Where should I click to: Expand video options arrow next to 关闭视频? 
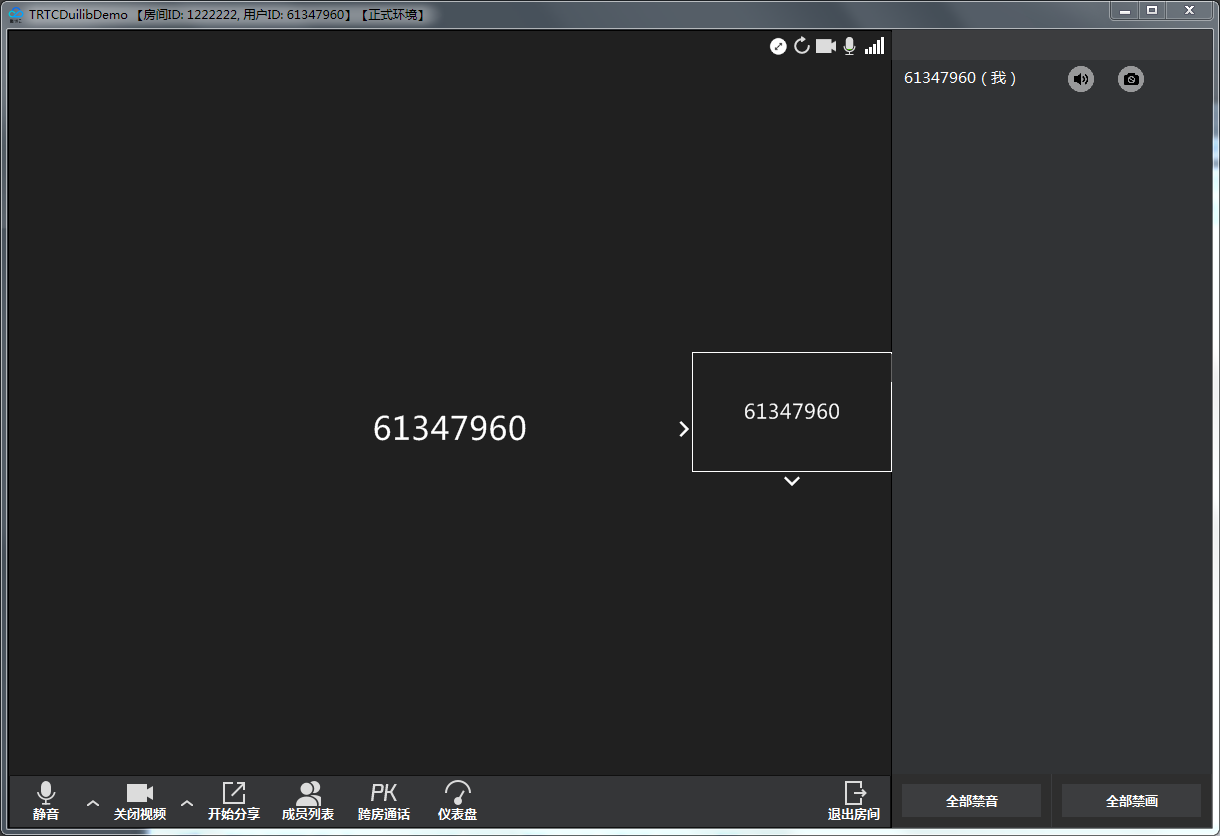pos(187,803)
